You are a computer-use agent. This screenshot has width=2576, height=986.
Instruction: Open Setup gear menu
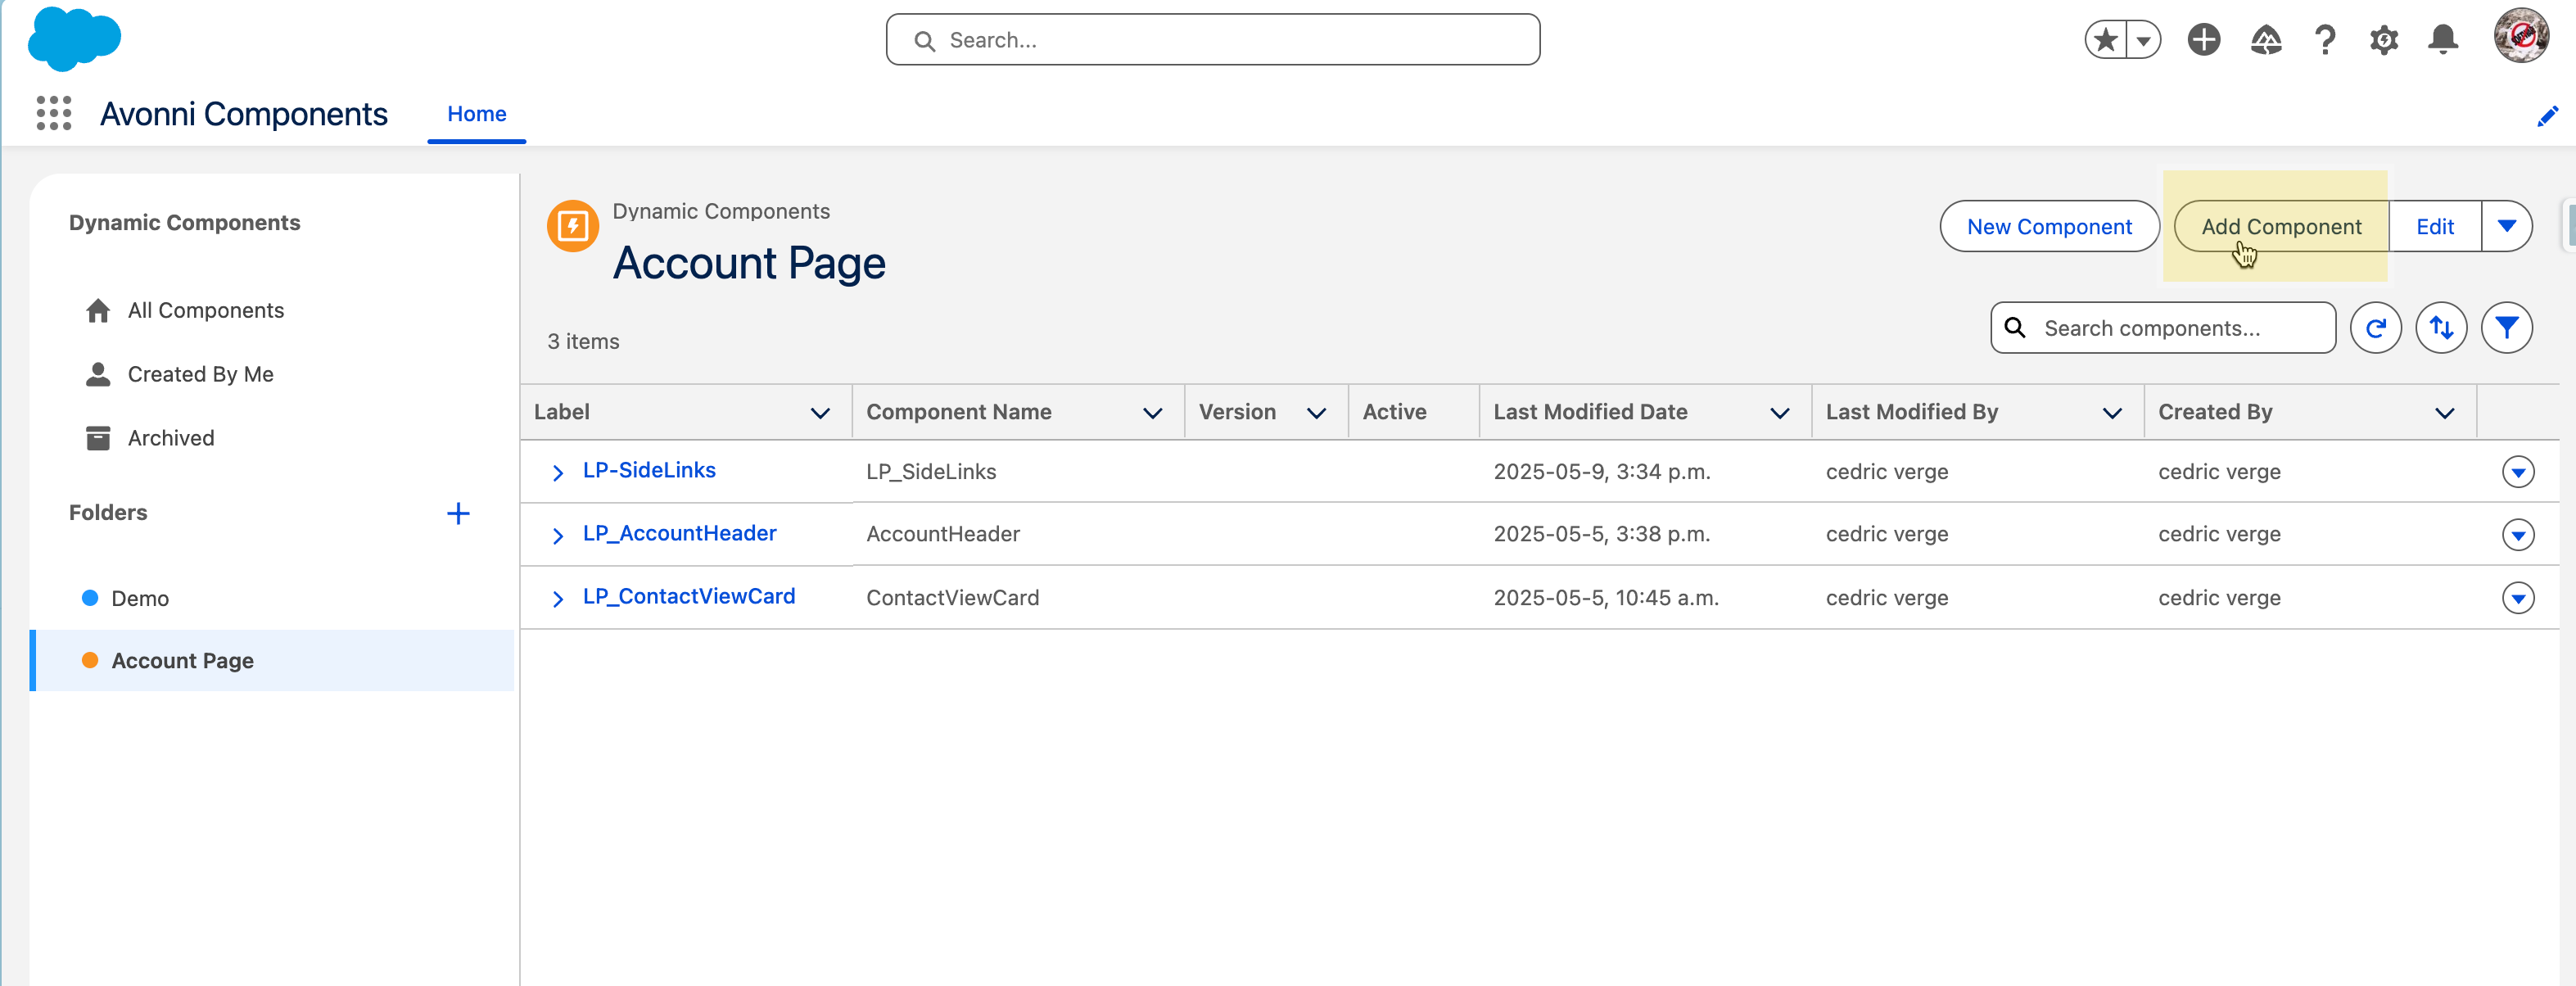pyautogui.click(x=2383, y=40)
